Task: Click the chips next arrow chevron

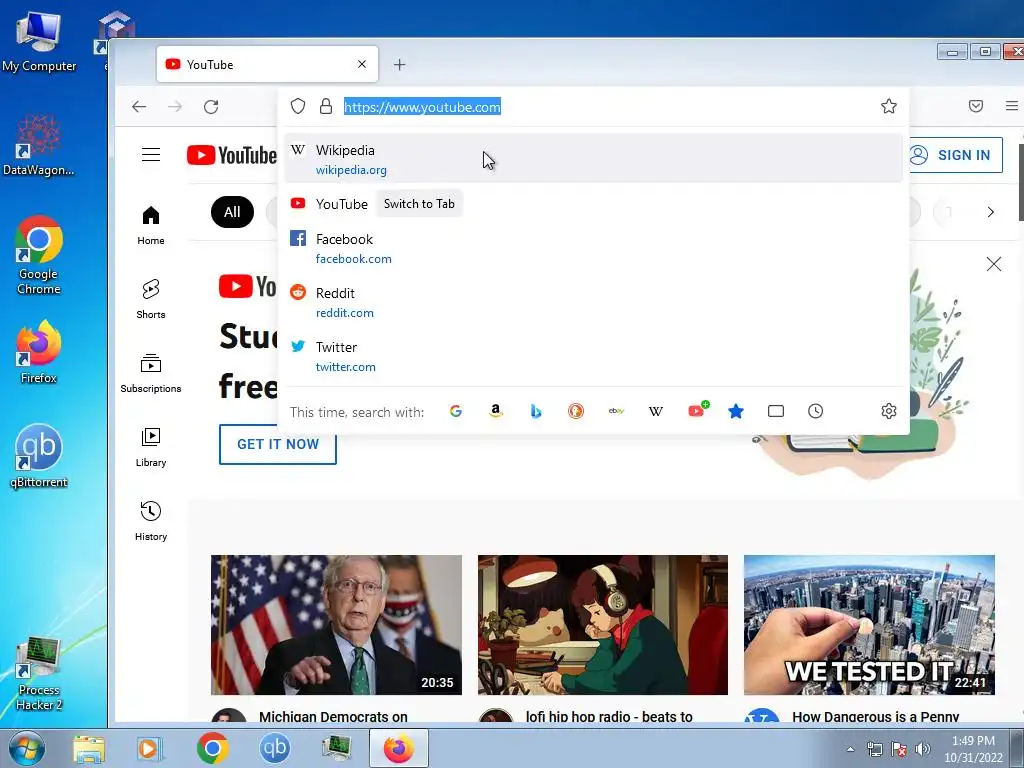Action: (x=991, y=212)
